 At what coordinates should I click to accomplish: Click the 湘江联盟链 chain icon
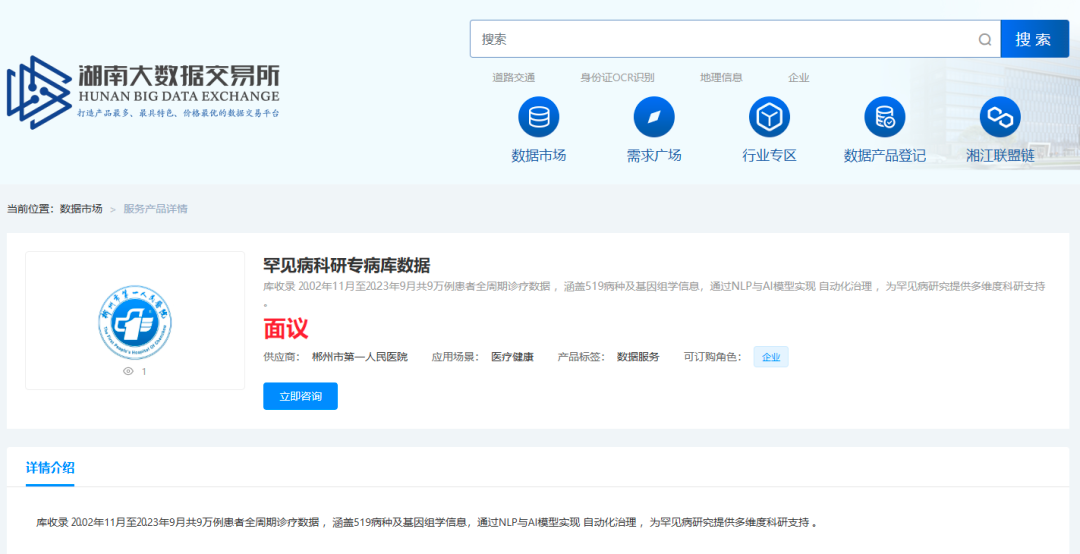click(1000, 118)
